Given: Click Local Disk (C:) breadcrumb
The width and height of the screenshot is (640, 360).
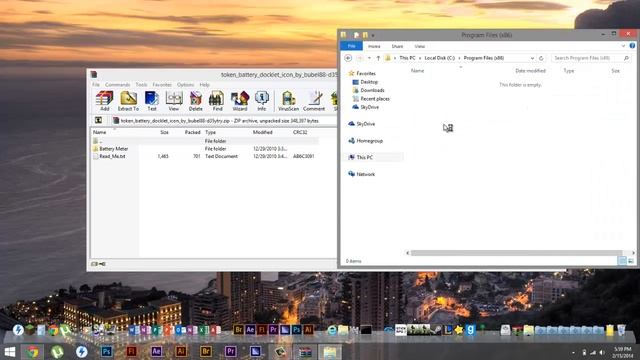Looking at the screenshot, I should click(x=440, y=58).
